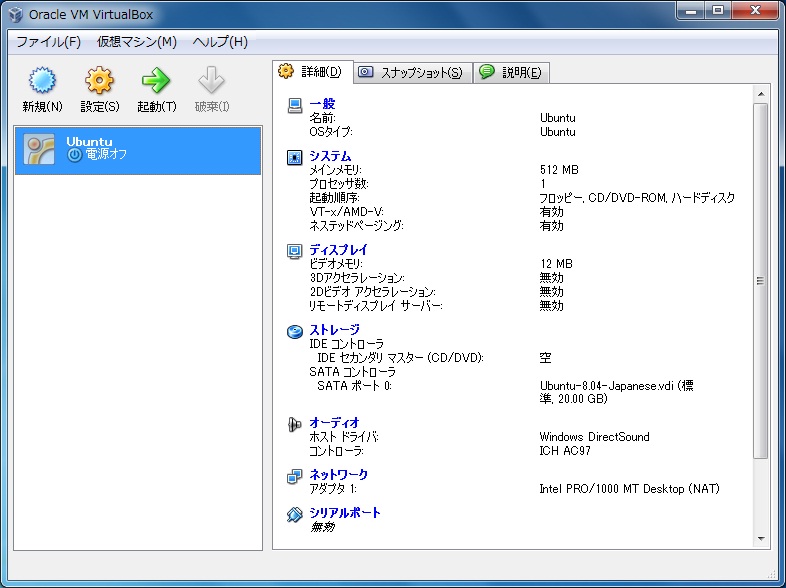The image size is (786, 588).
Task: Switch to the 説明(E) tab
Action: point(512,73)
